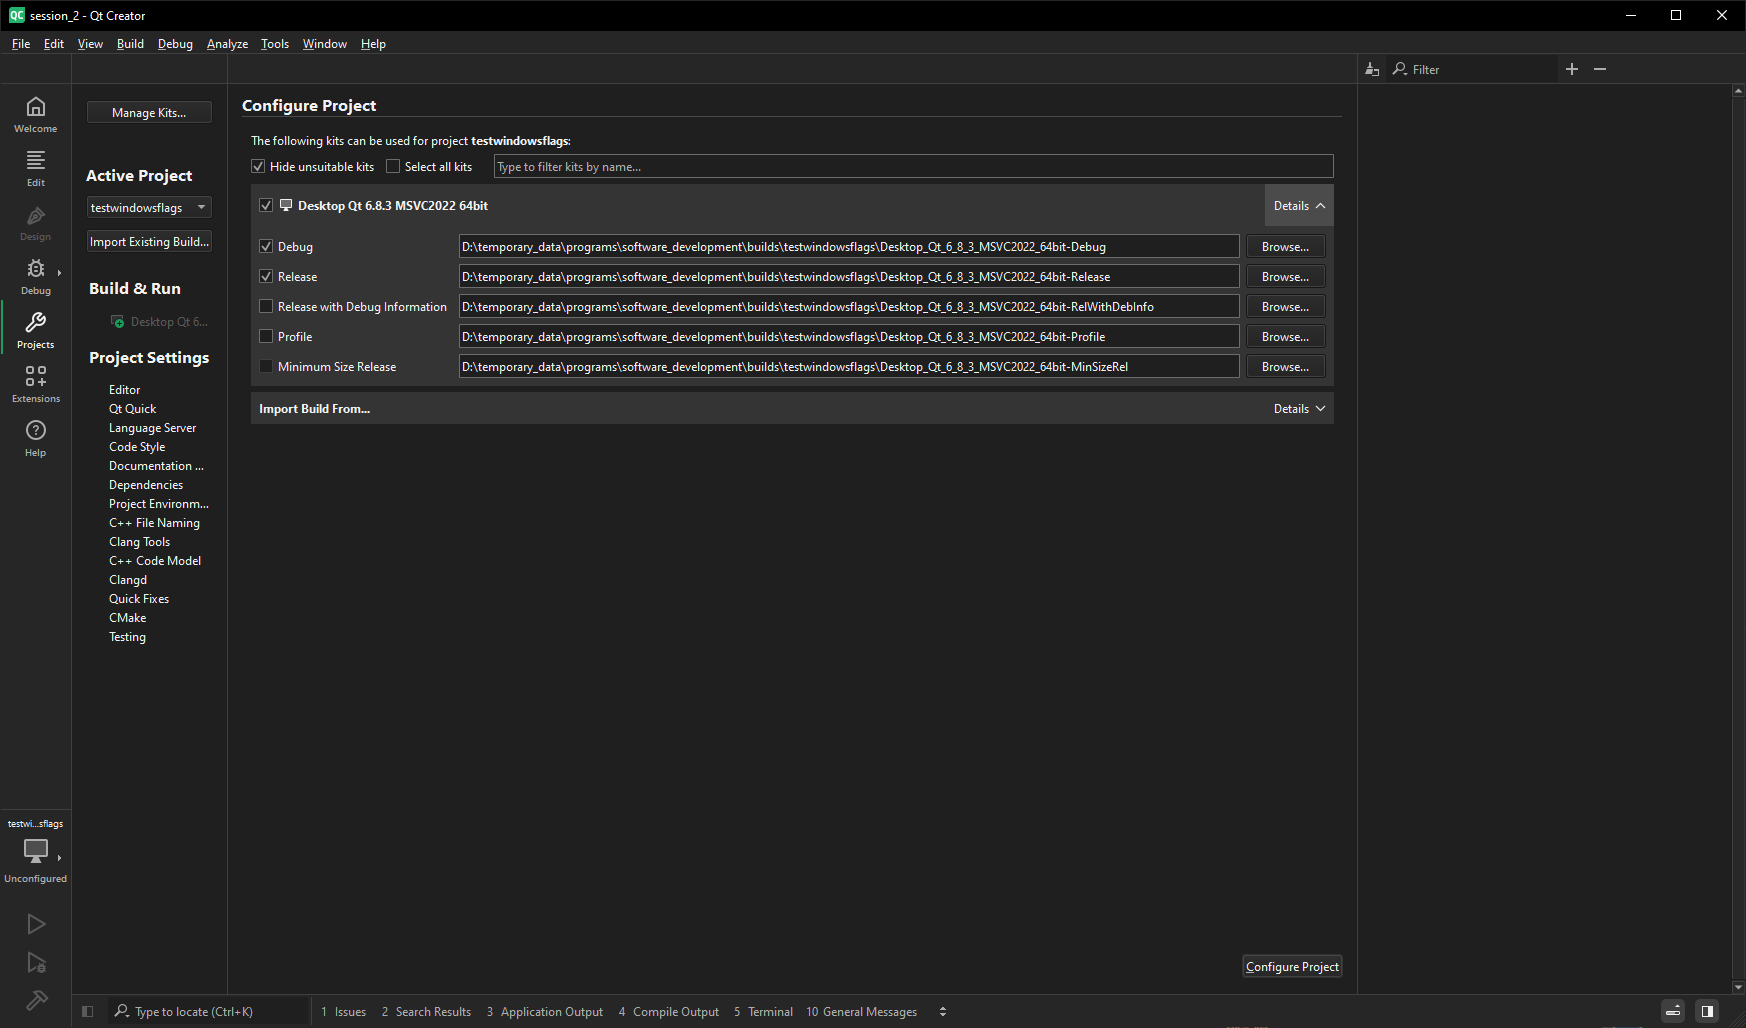Click the Build hammer icon
The image size is (1746, 1028).
coord(36,1000)
